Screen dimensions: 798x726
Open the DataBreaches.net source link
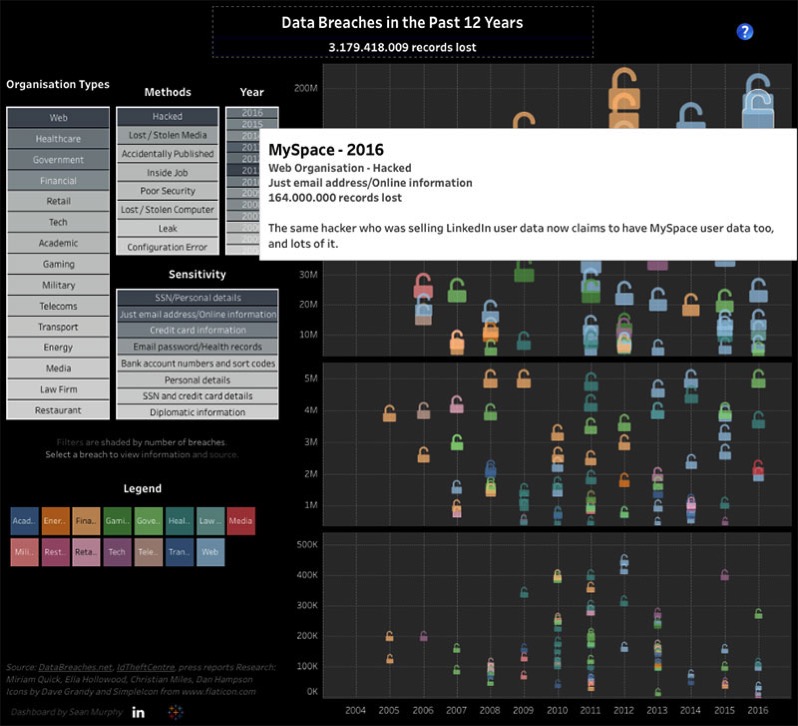[75, 667]
